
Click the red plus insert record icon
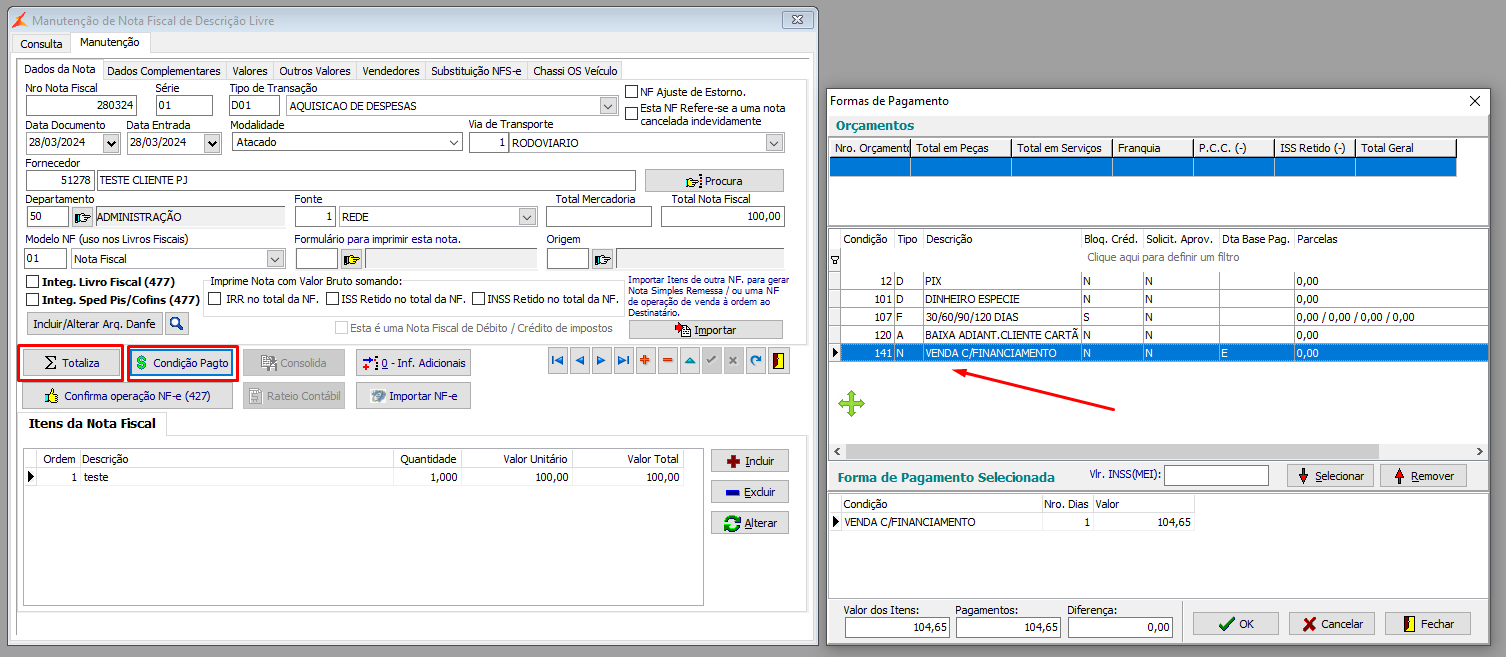[x=646, y=361]
